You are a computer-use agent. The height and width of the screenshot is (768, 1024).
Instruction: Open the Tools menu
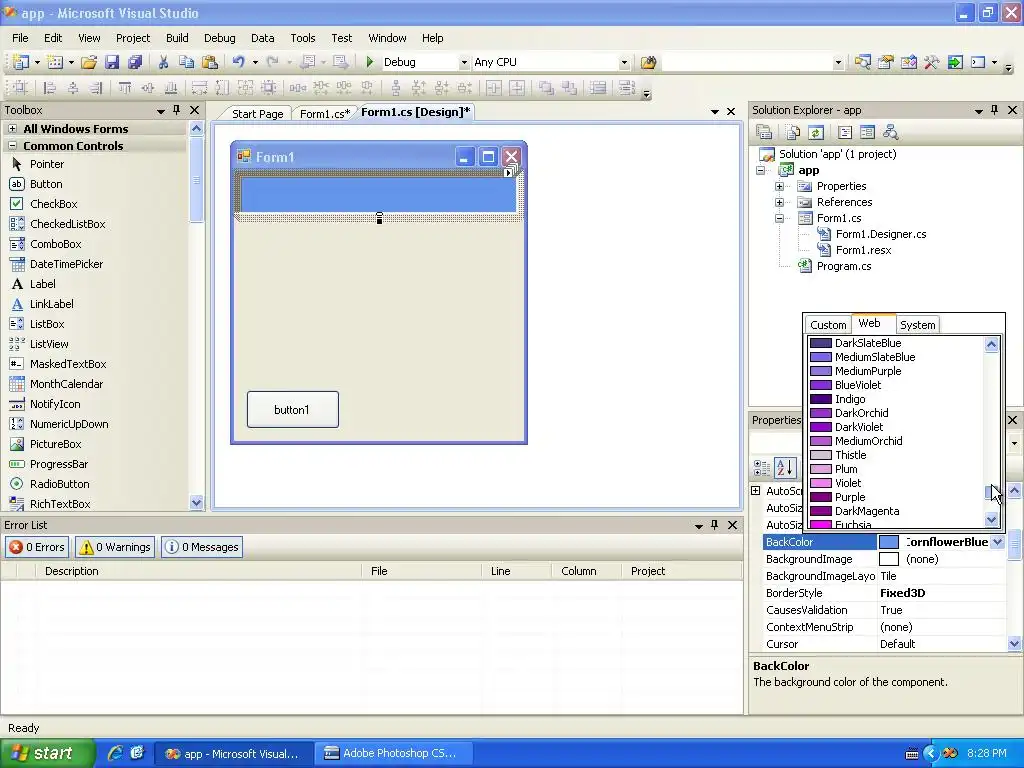(302, 38)
